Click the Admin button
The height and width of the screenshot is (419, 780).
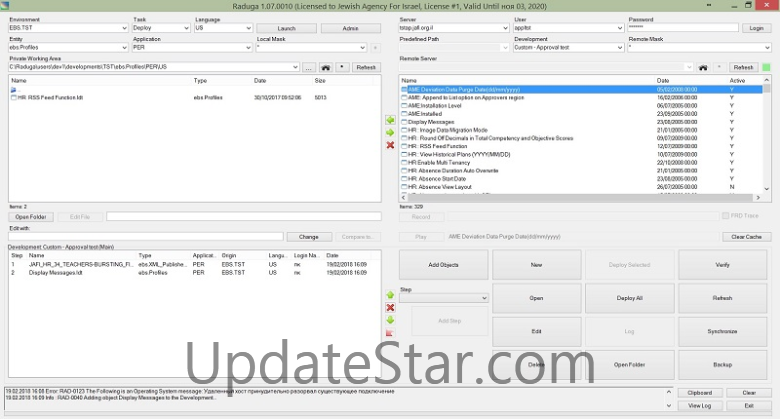coord(351,28)
